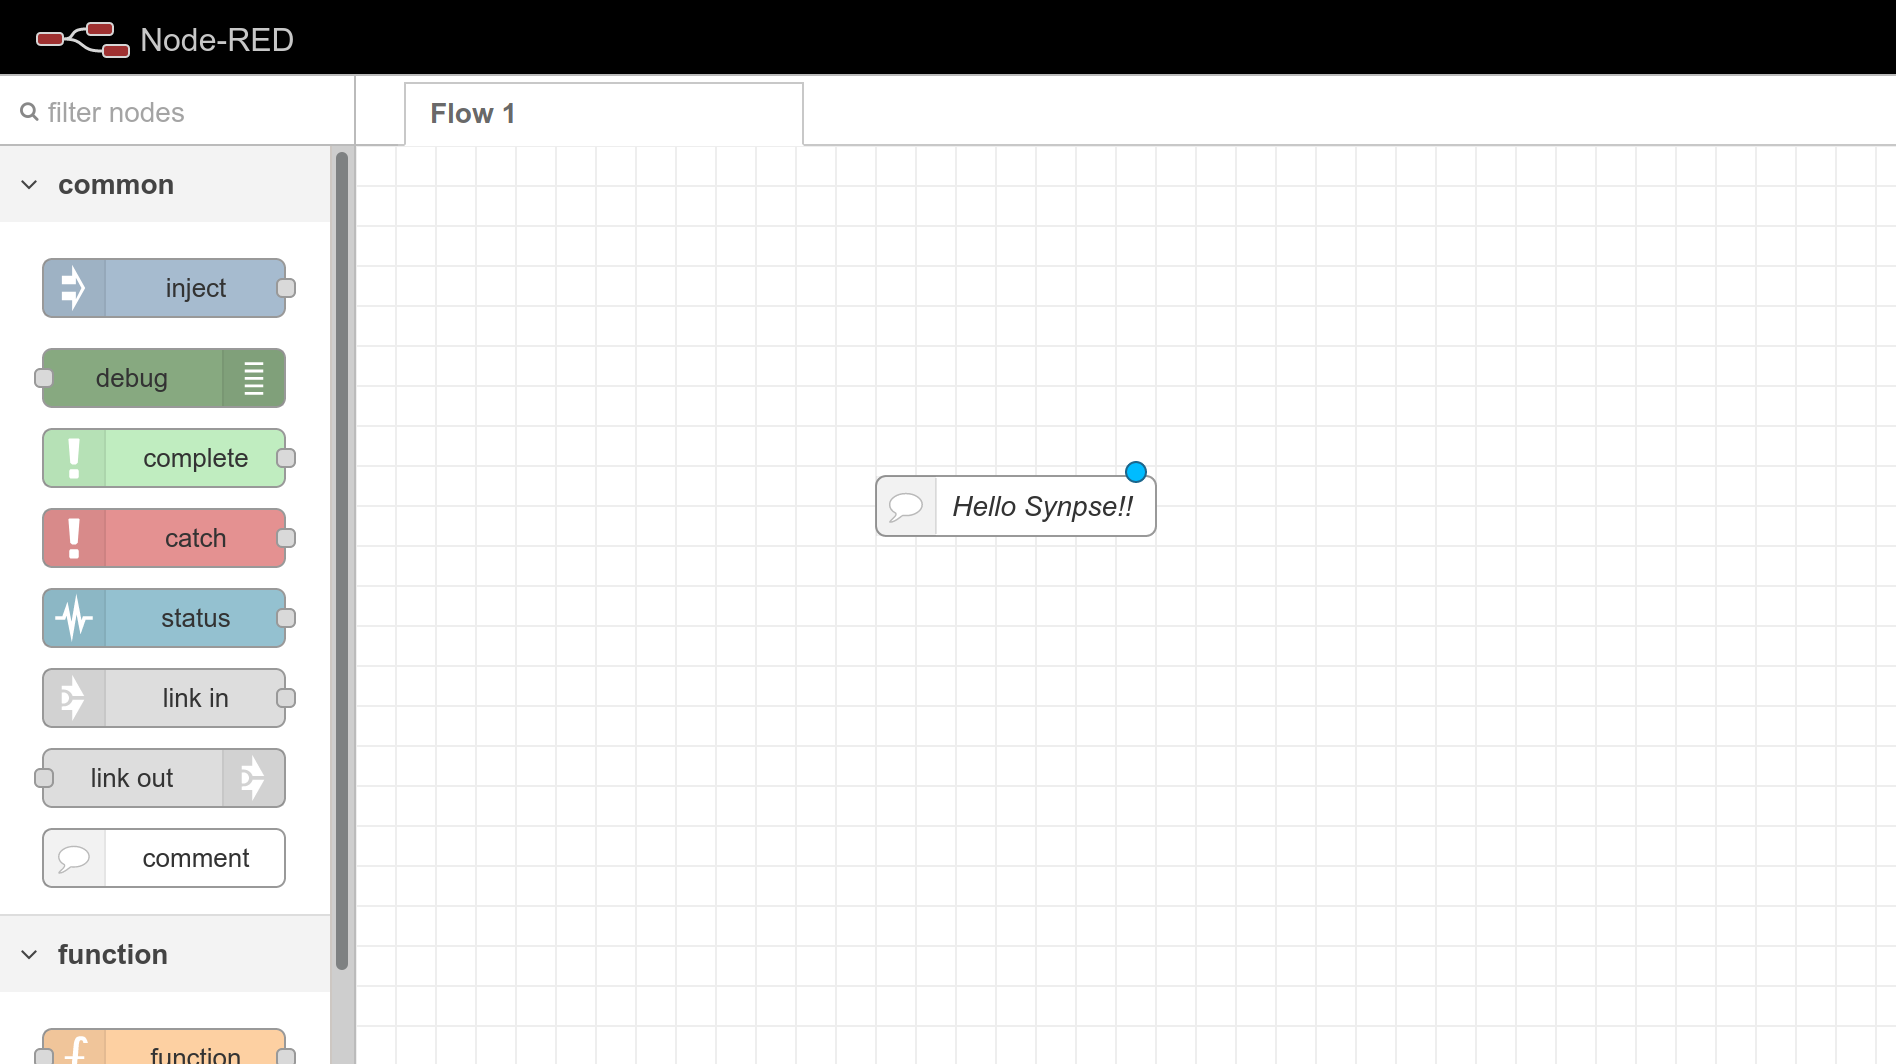Collapse the common palette category
Image resolution: width=1896 pixels, height=1064 pixels.
click(x=29, y=185)
